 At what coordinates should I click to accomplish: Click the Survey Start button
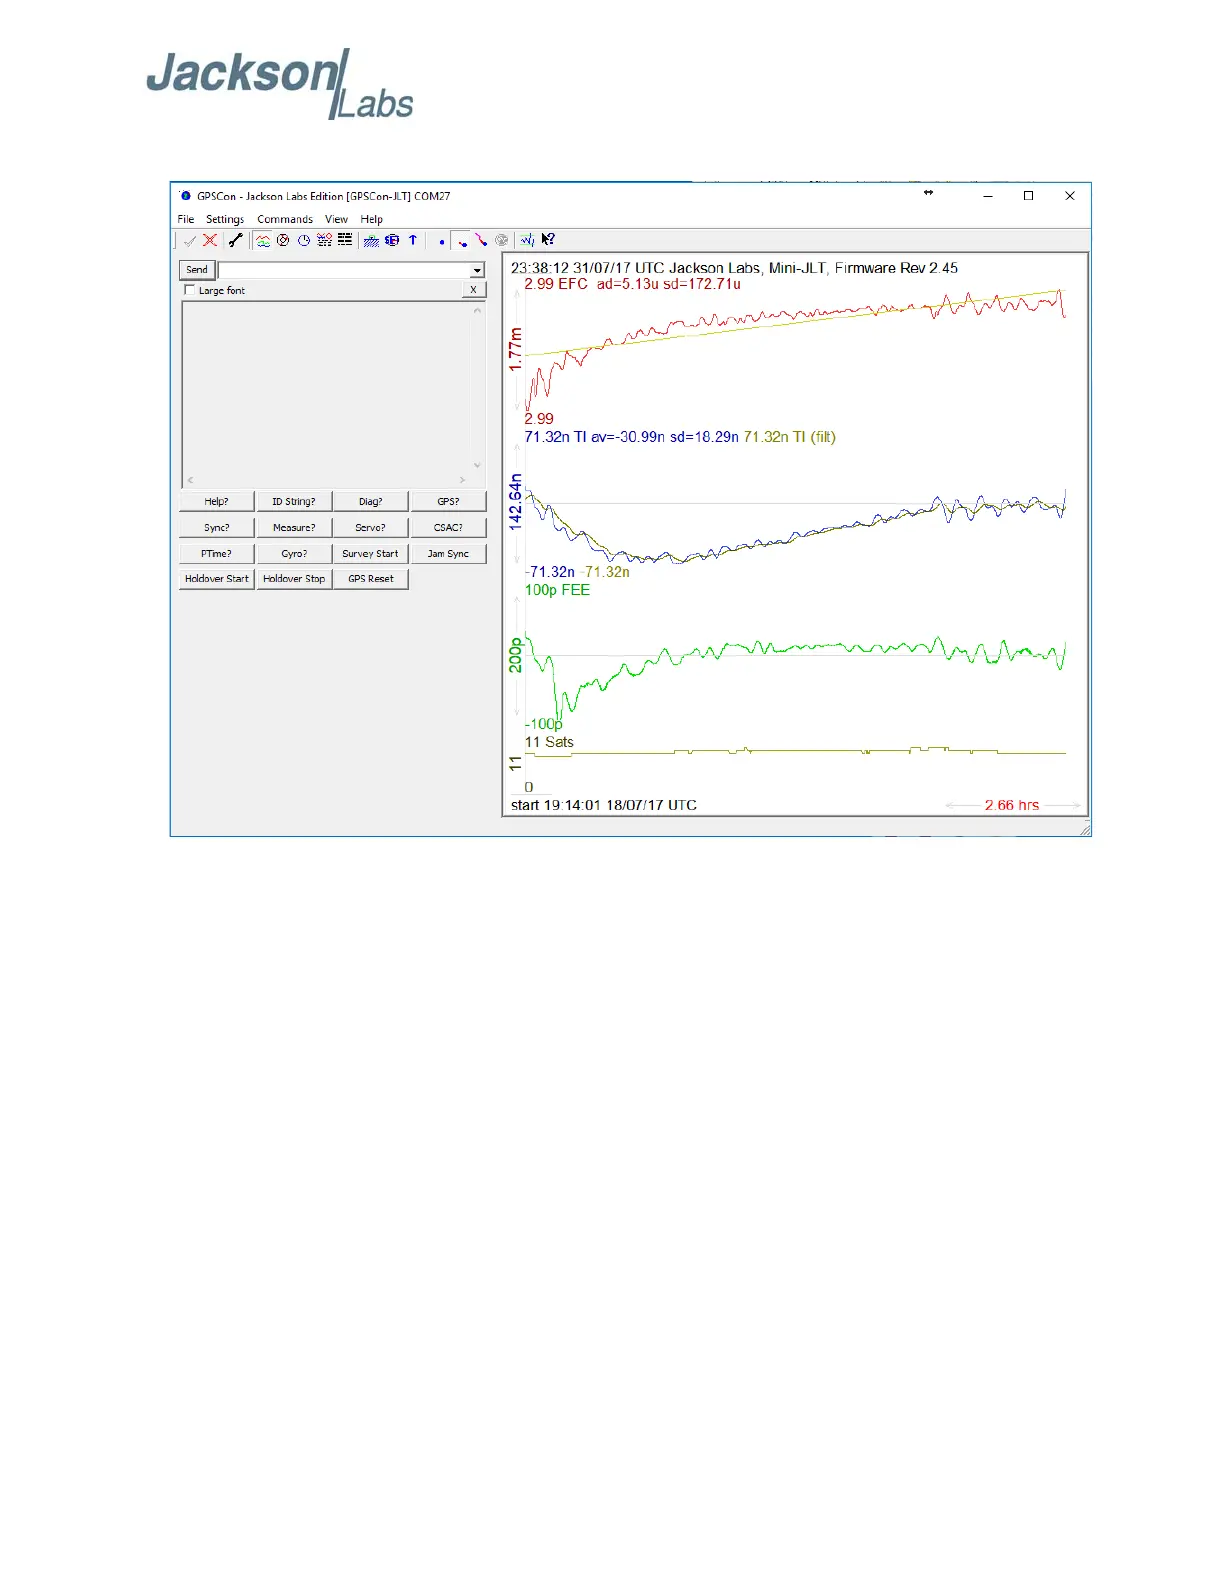tap(371, 554)
